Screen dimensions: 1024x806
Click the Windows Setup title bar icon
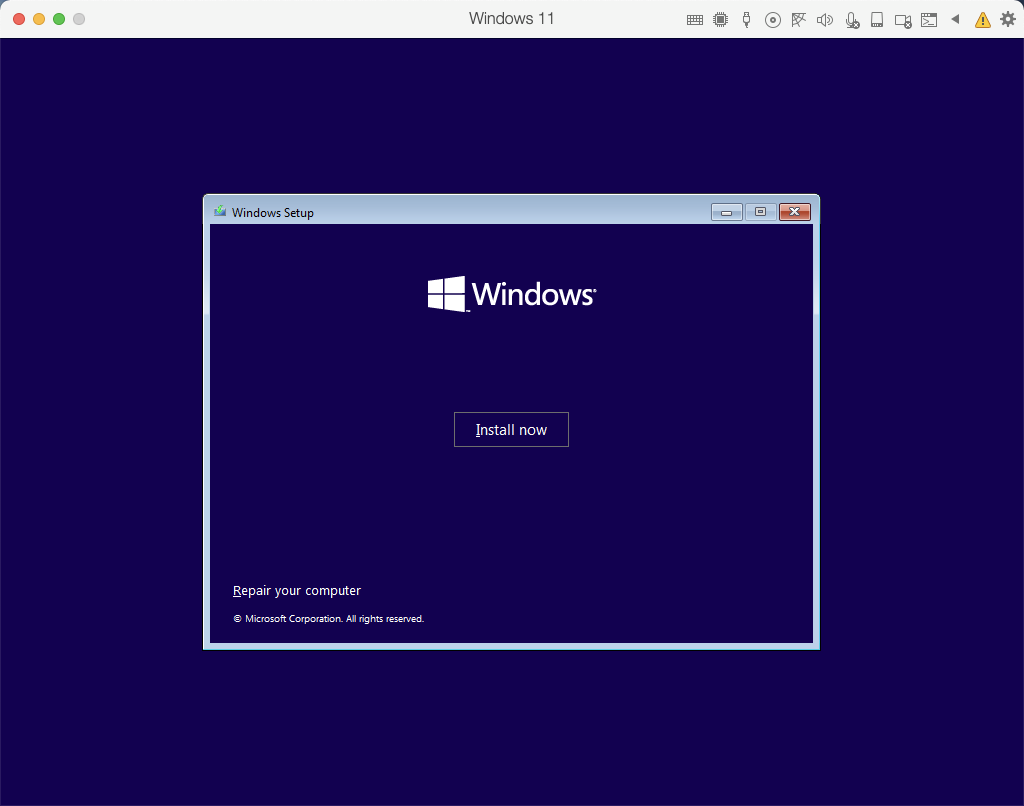coord(220,211)
